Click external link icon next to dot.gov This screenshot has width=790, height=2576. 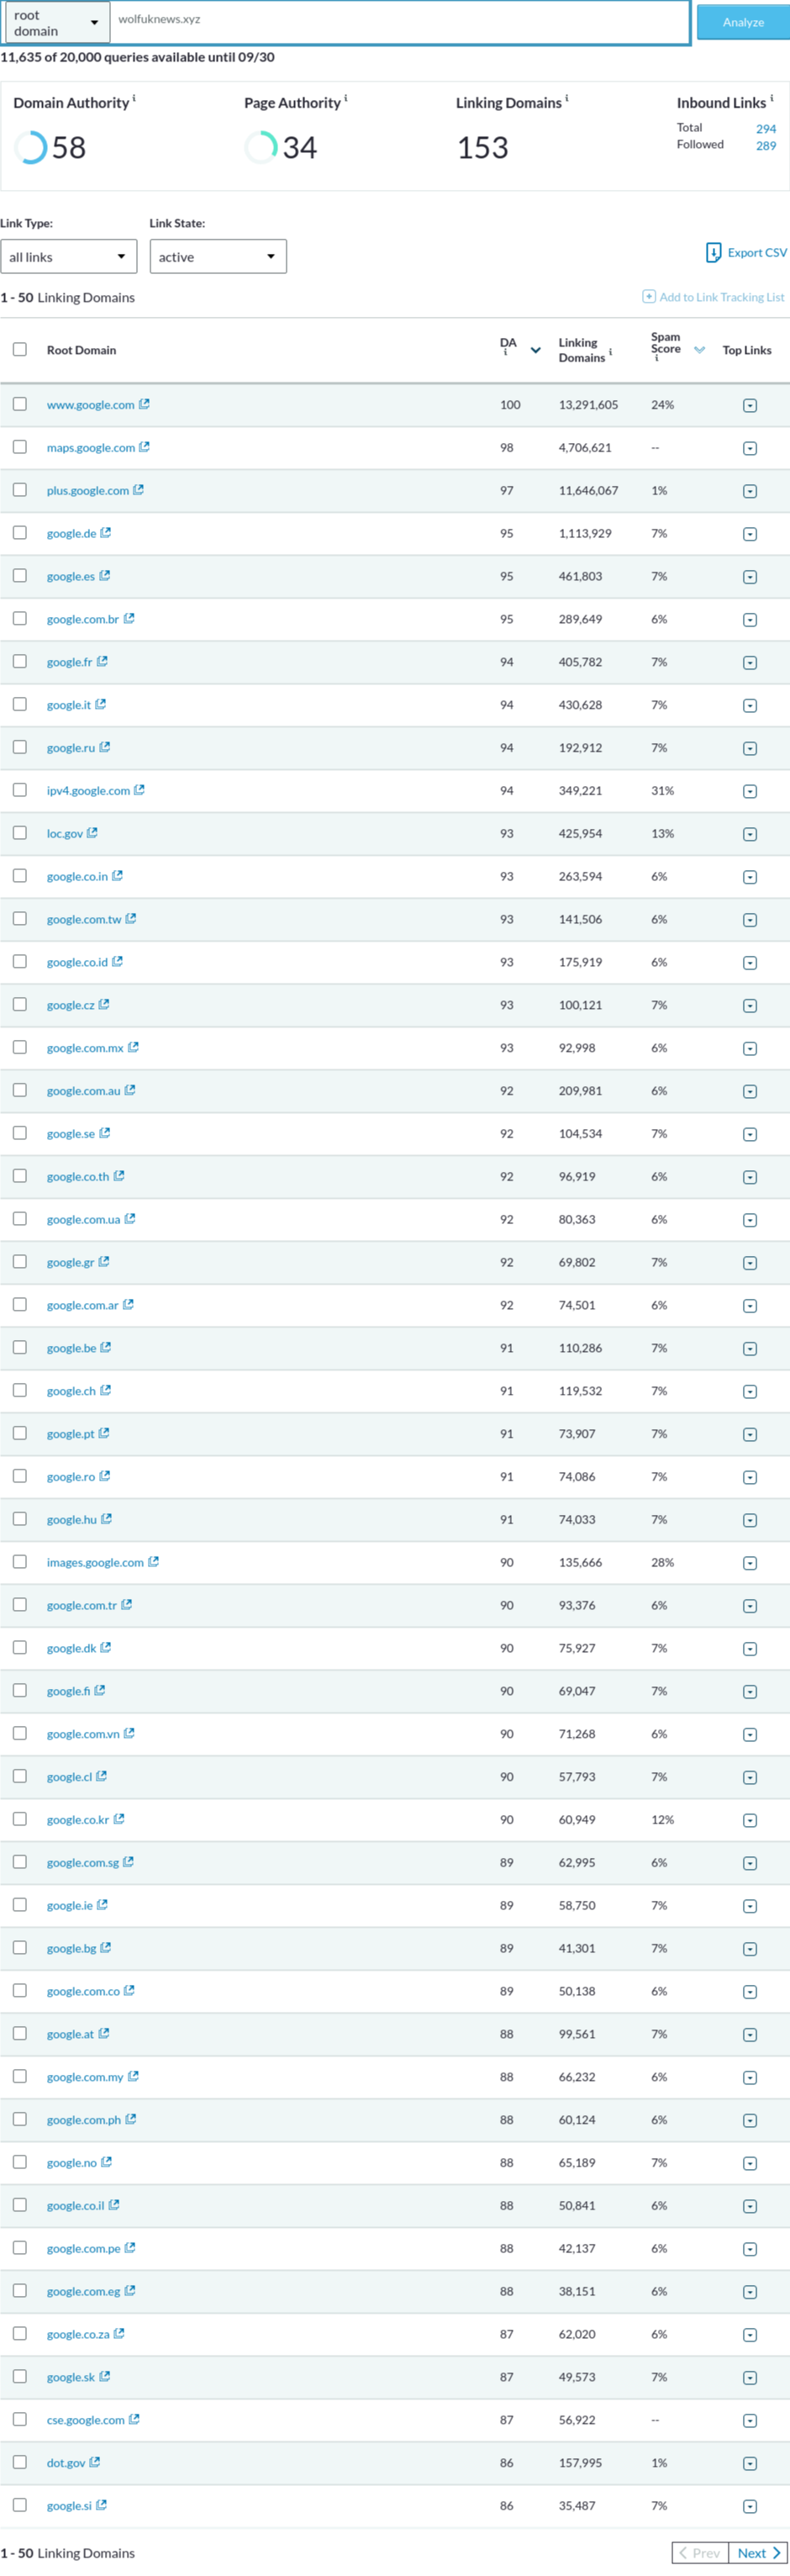(95, 2462)
